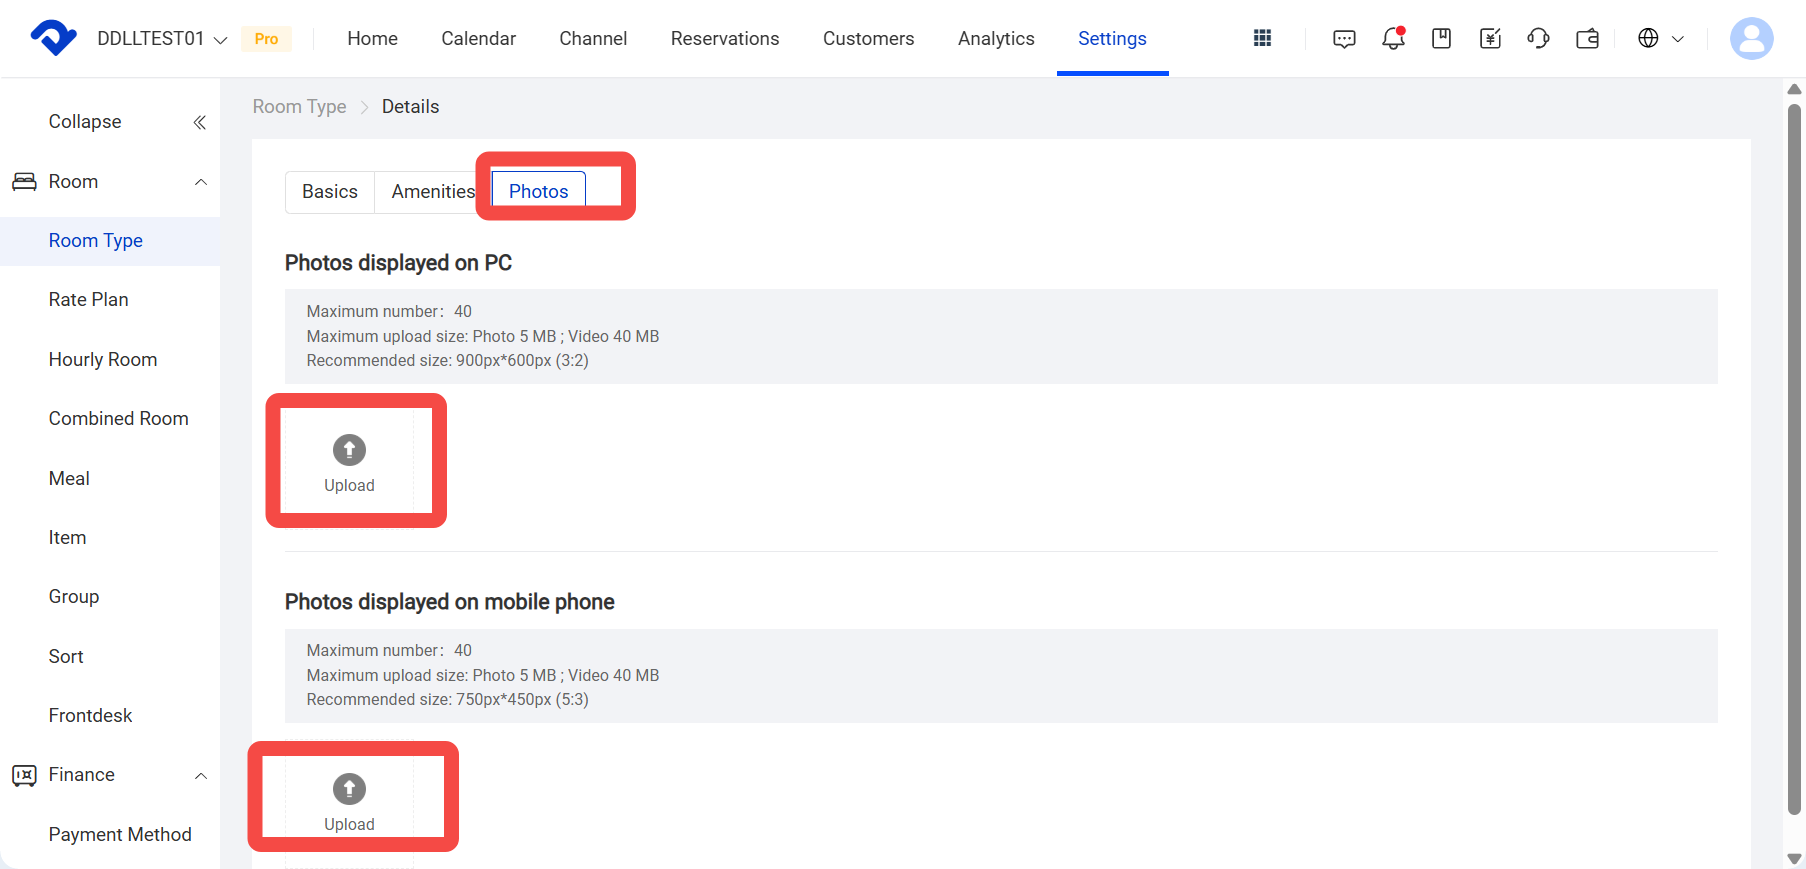Collapse the sidebar with double-chevron icon
1806x869 pixels.
(x=199, y=122)
